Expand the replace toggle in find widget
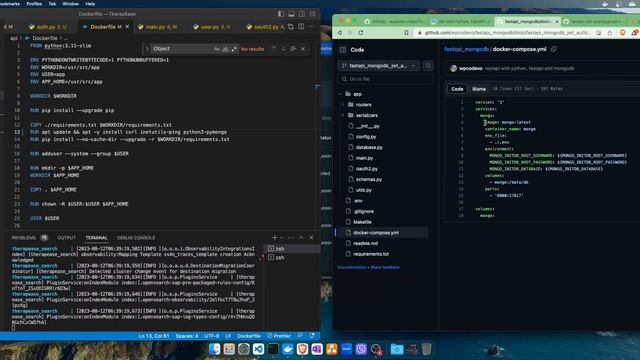The height and width of the screenshot is (360, 640). (x=147, y=49)
